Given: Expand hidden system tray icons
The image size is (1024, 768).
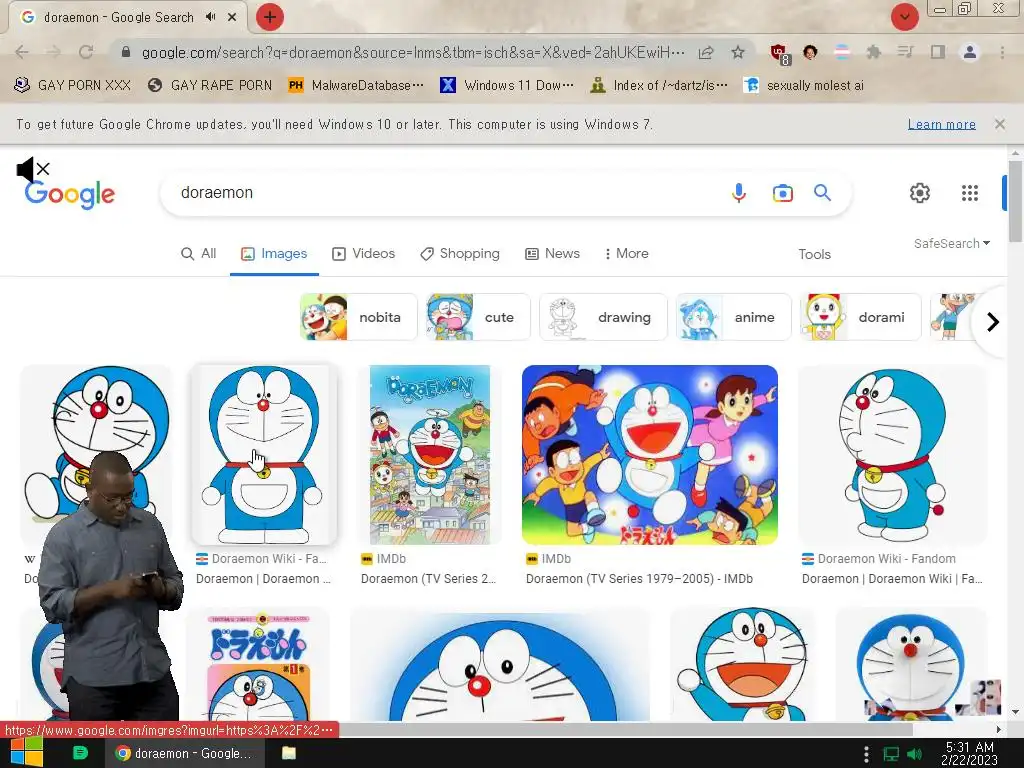Looking at the screenshot, I should [866, 754].
